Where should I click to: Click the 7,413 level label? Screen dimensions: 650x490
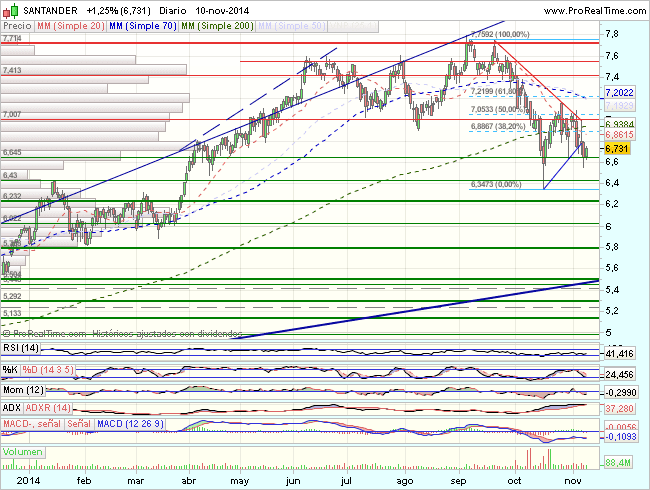[x=12, y=70]
